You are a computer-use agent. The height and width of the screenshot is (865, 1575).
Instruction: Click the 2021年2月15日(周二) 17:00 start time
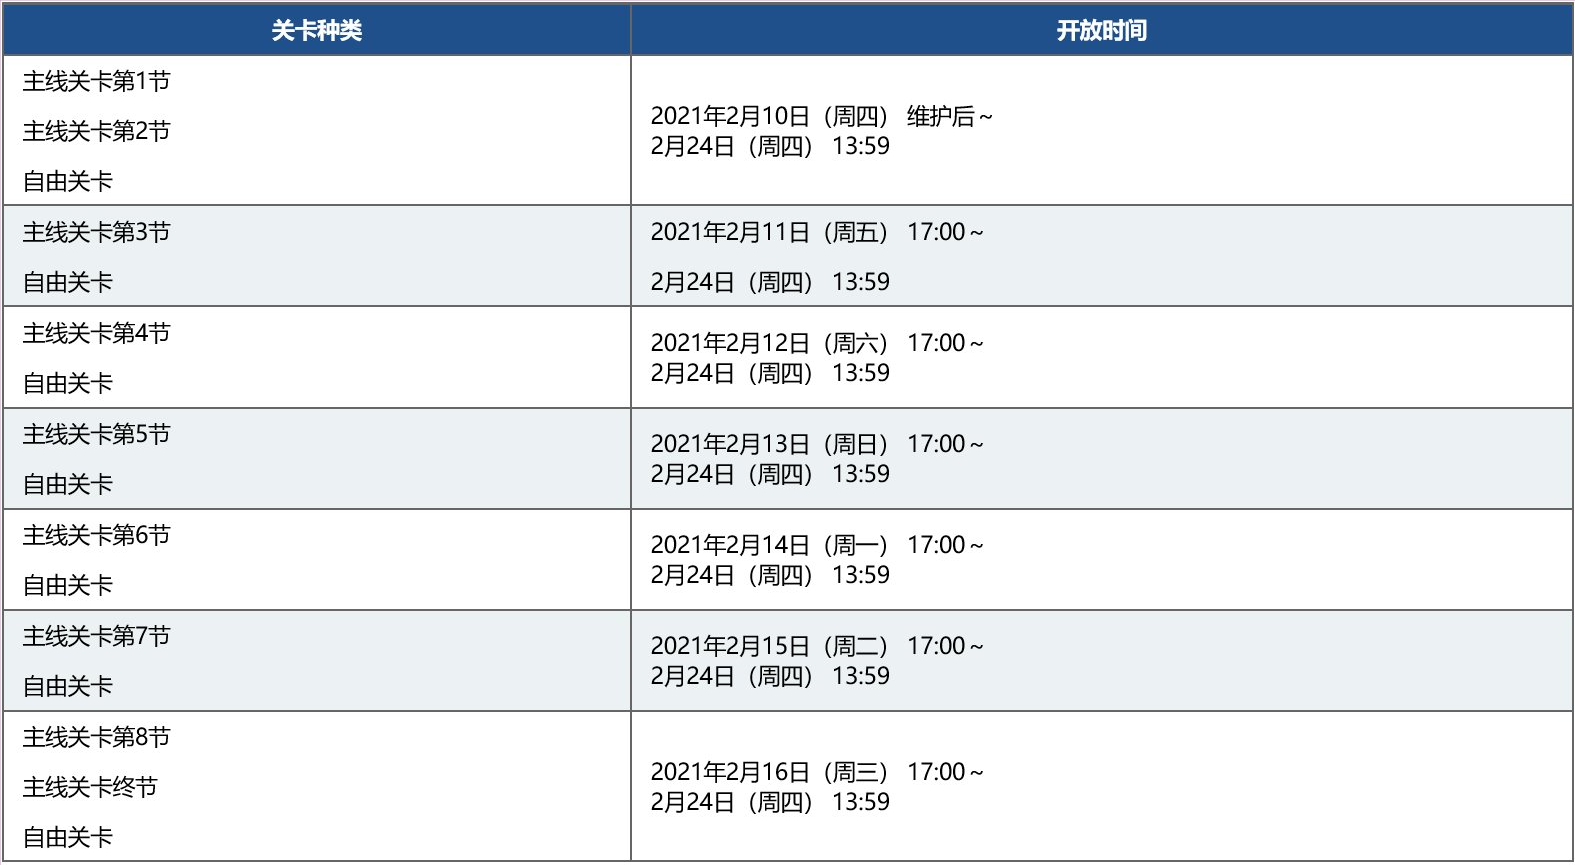(x=817, y=646)
